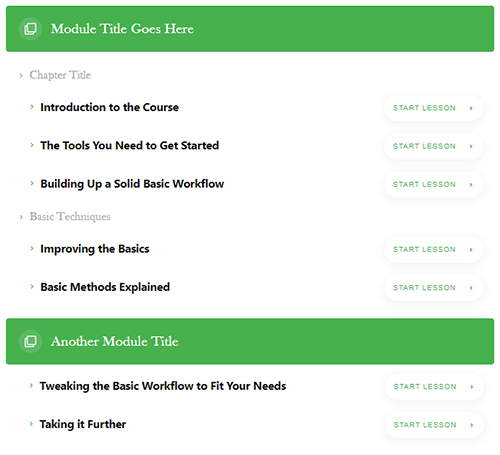Click green chevron before Improving the Basics

[32, 248]
